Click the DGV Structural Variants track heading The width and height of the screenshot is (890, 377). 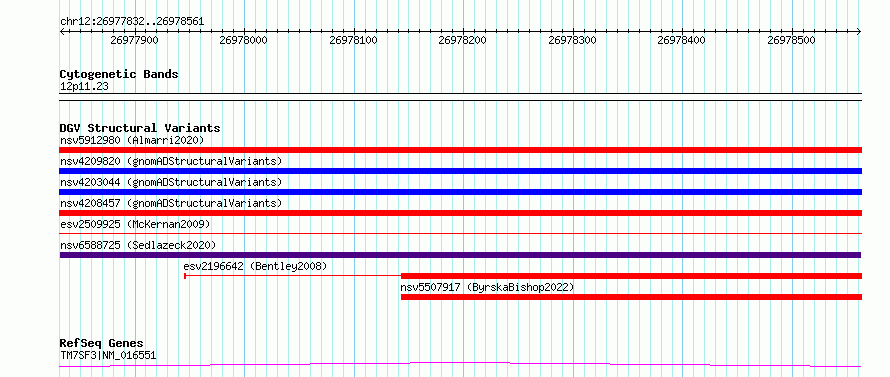[x=140, y=128]
